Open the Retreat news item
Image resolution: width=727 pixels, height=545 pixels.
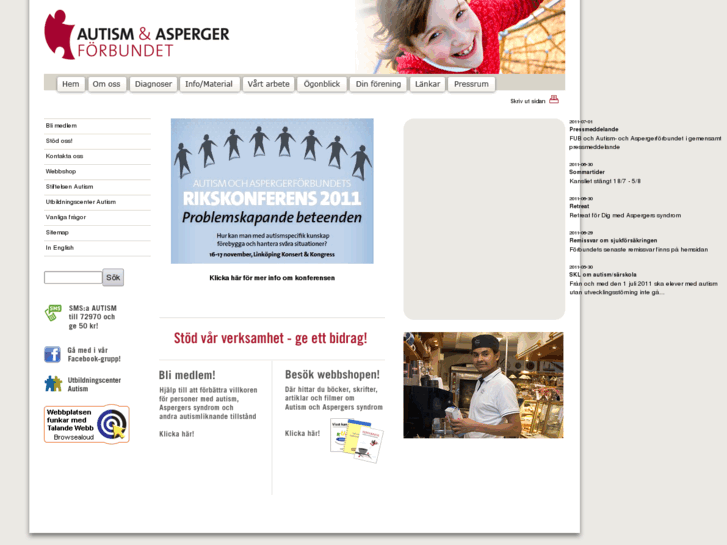click(x=579, y=206)
